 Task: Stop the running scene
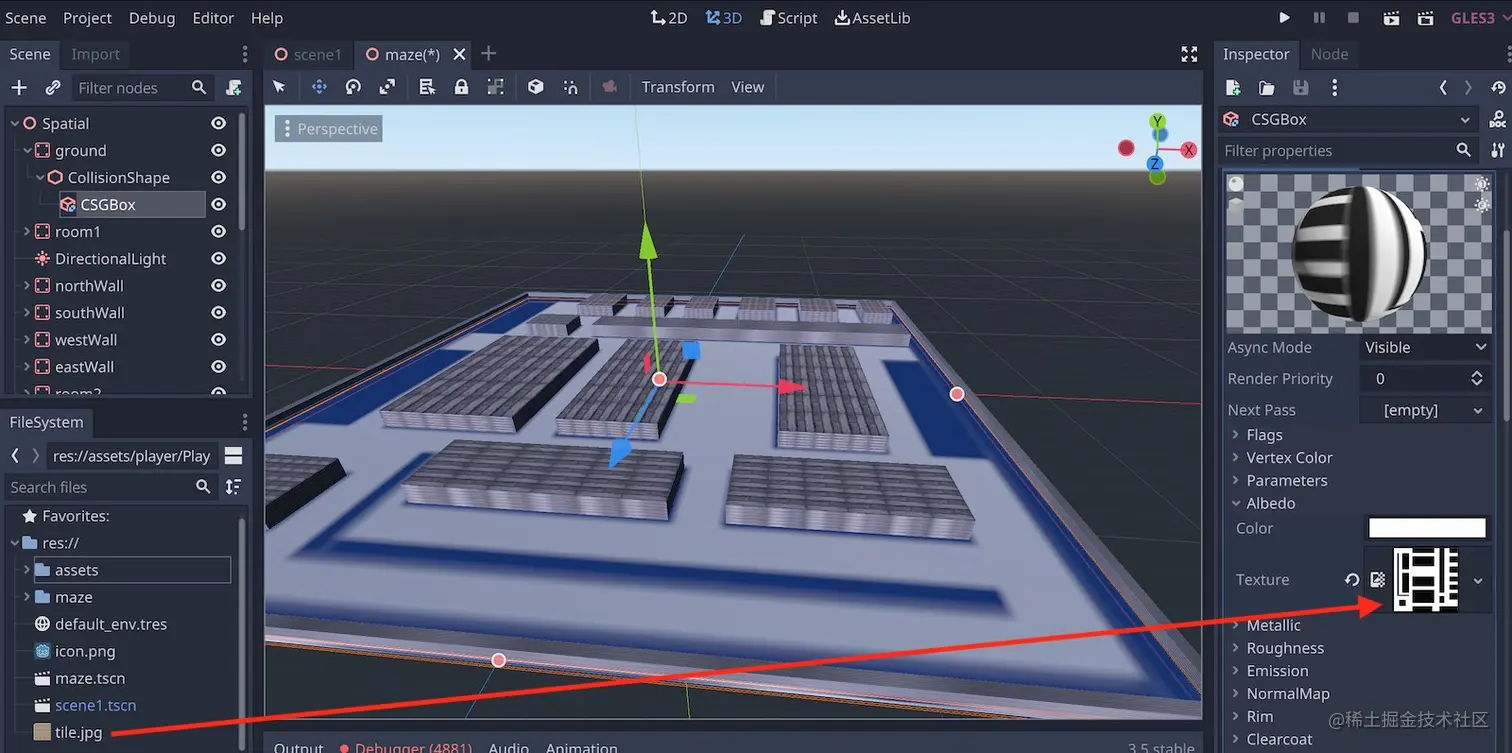click(x=1353, y=18)
